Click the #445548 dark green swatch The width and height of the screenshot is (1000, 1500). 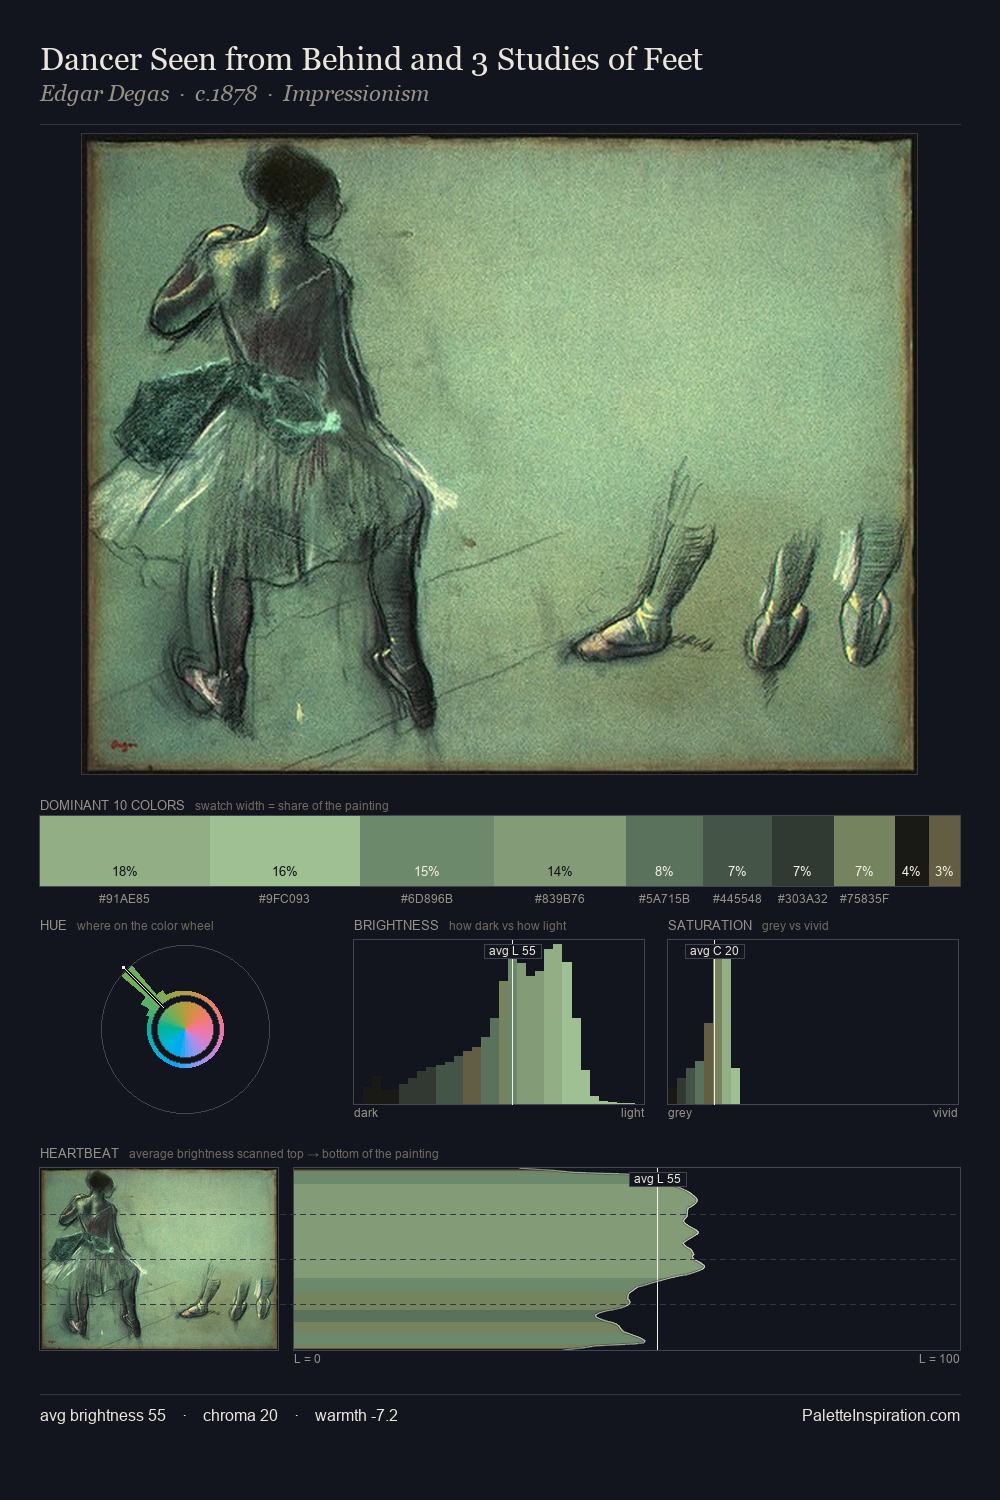[x=737, y=851]
